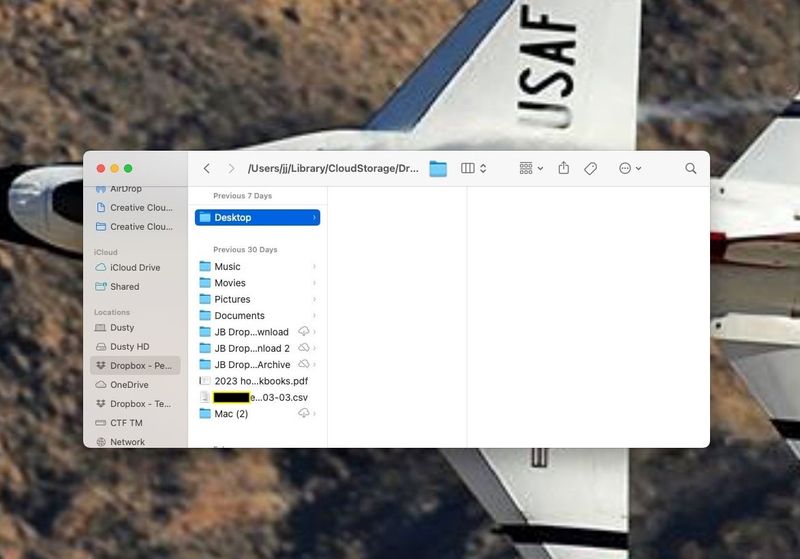Screen dimensions: 800x559
Task: Open Network in the sidebar
Action: [x=135, y=442]
